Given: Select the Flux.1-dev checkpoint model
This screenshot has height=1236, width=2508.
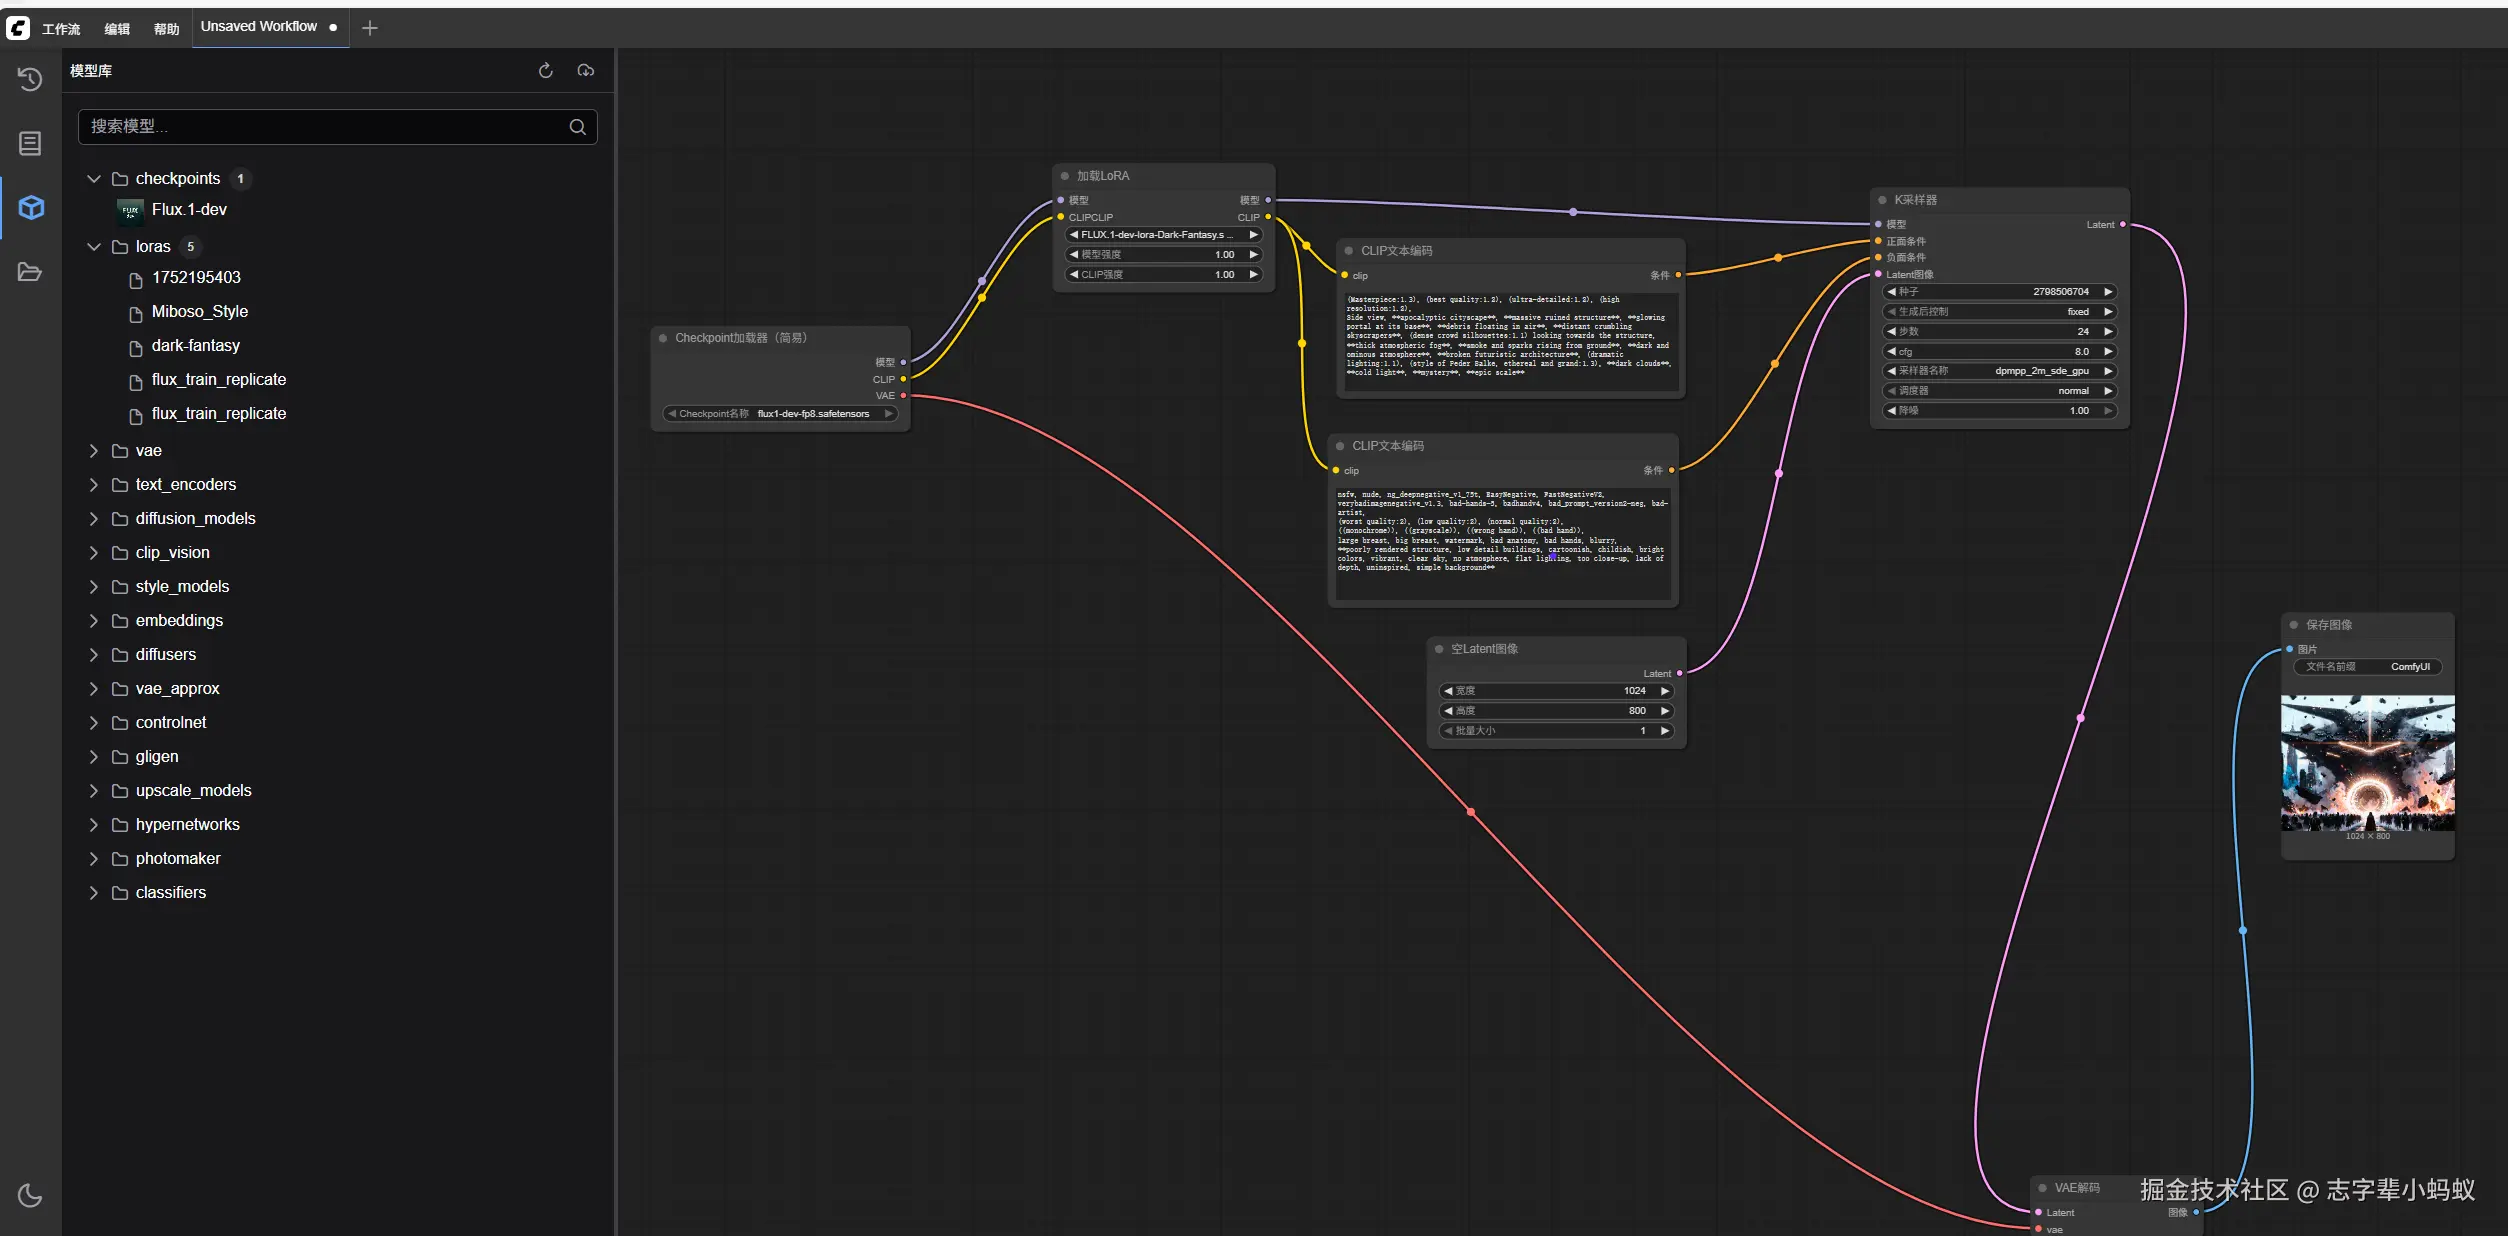Looking at the screenshot, I should (x=189, y=210).
